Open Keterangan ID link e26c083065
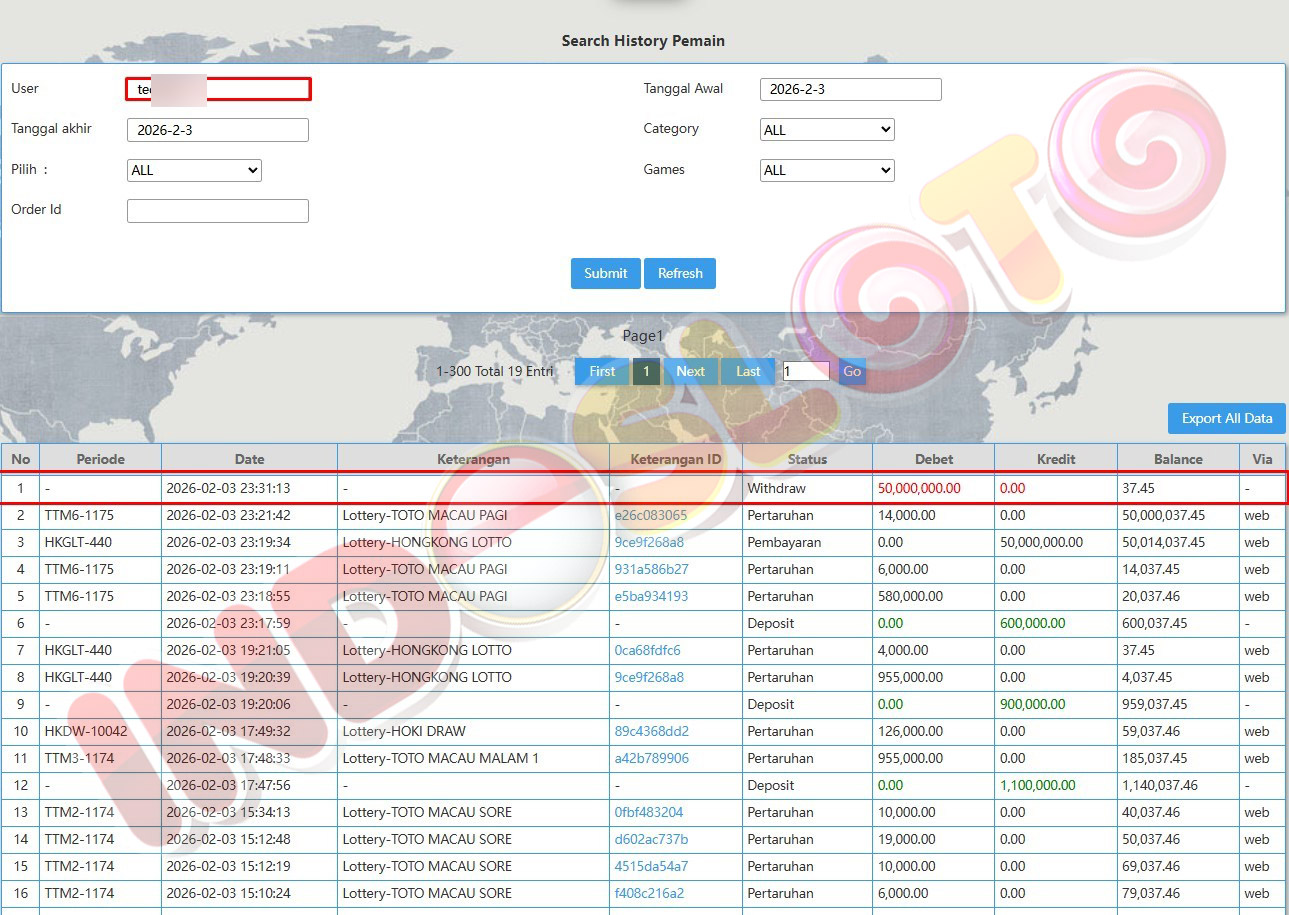The height and width of the screenshot is (915, 1289). pyautogui.click(x=650, y=516)
